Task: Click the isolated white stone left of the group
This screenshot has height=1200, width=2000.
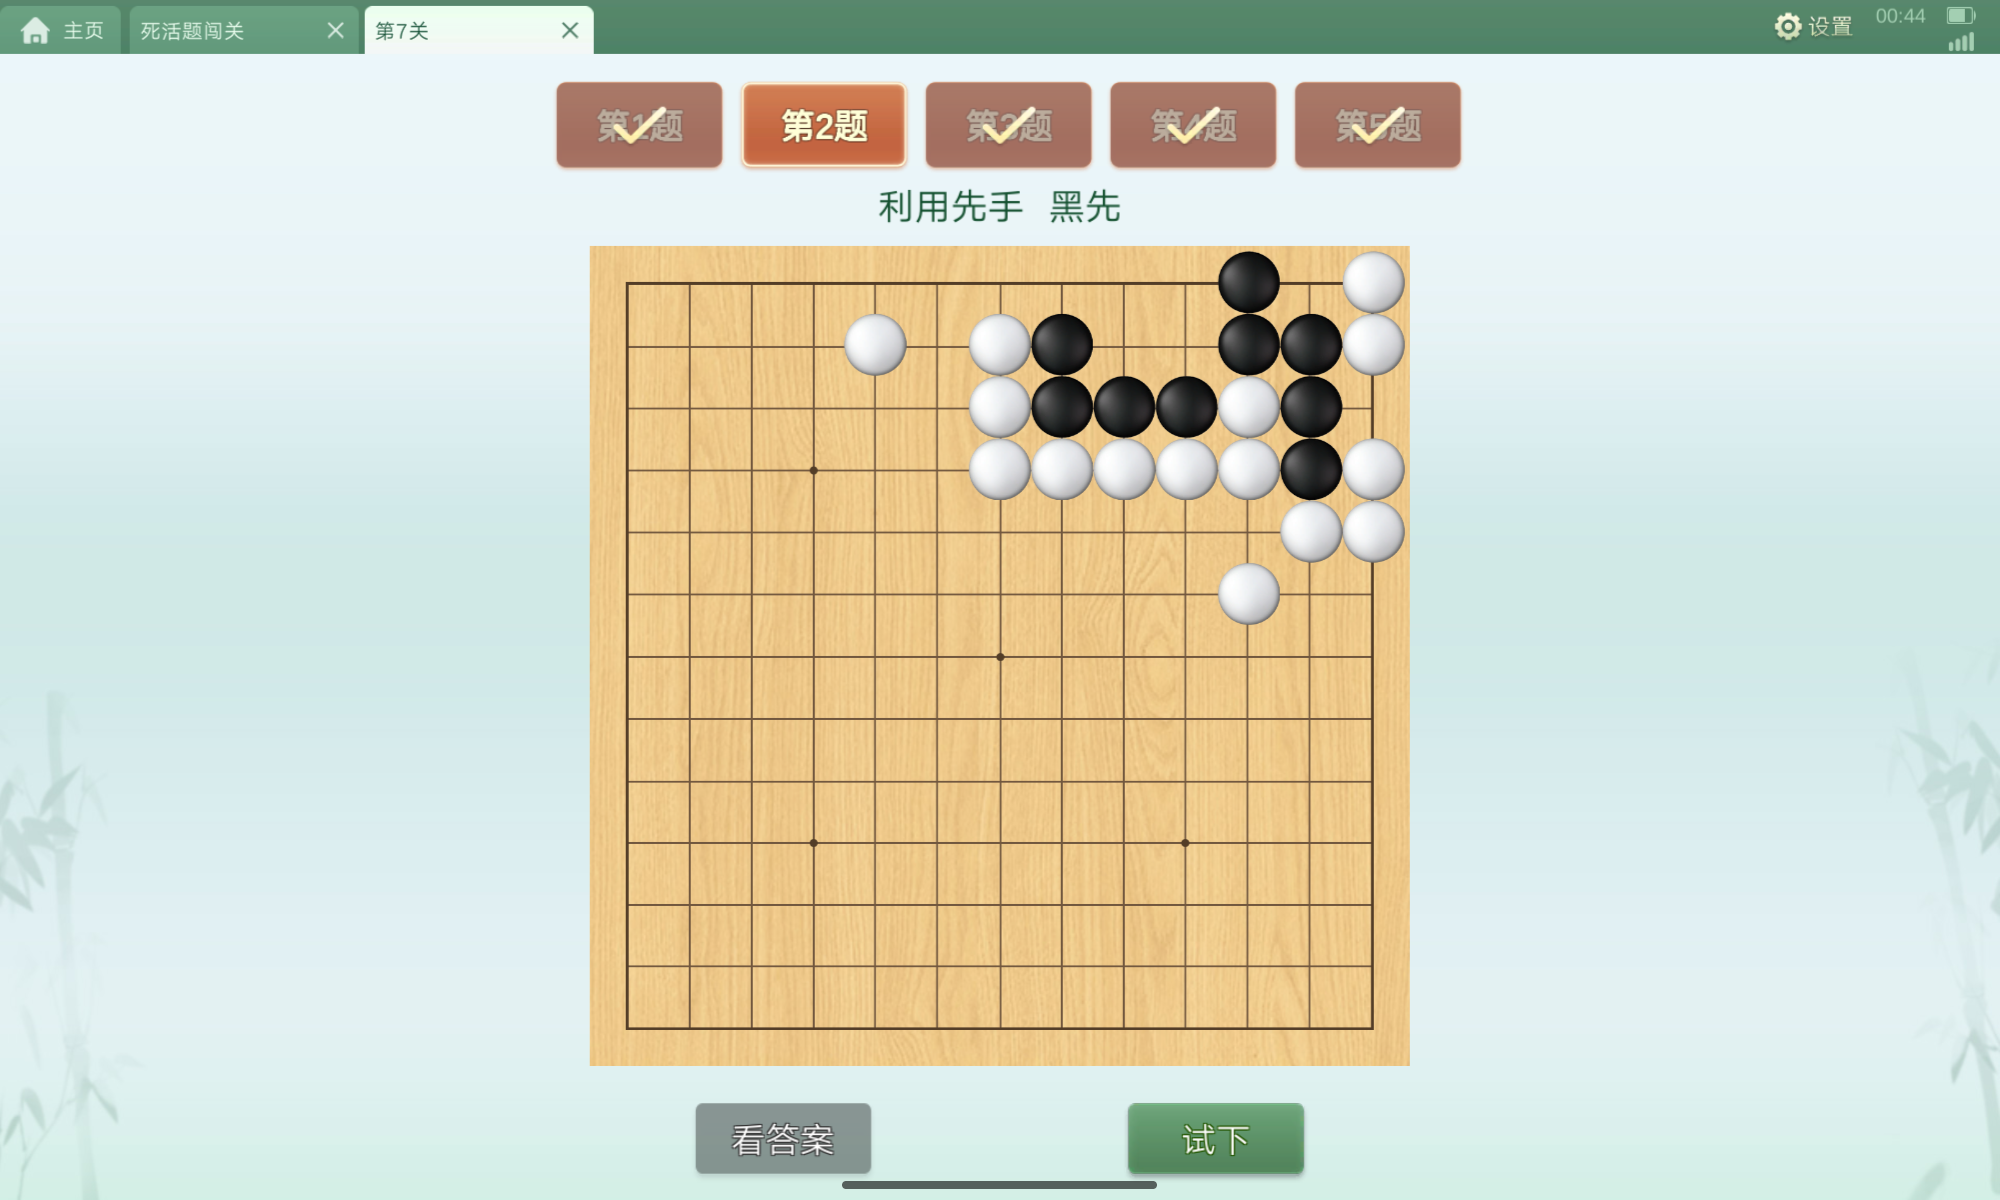Action: pyautogui.click(x=875, y=345)
